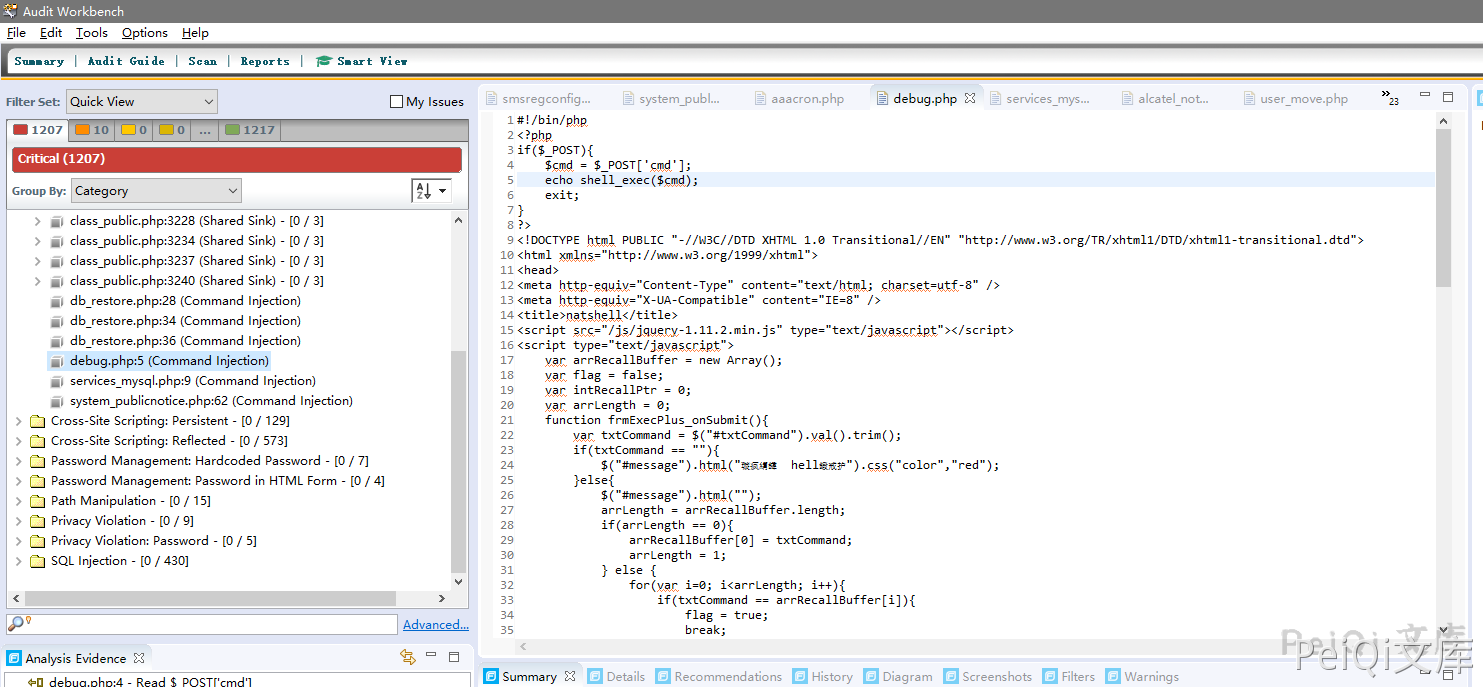
Task: Maximize the code editor pane
Action: (1448, 97)
